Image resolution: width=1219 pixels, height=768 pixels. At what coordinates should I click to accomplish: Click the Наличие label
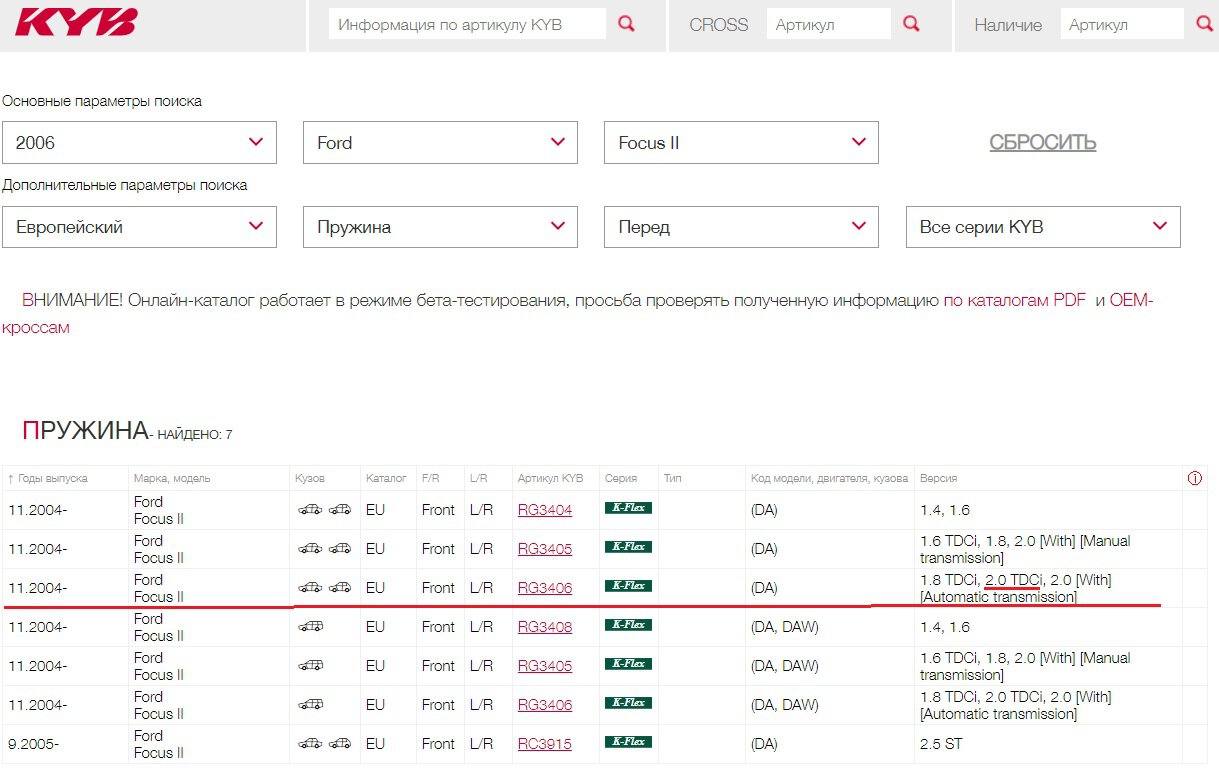pos(1008,25)
